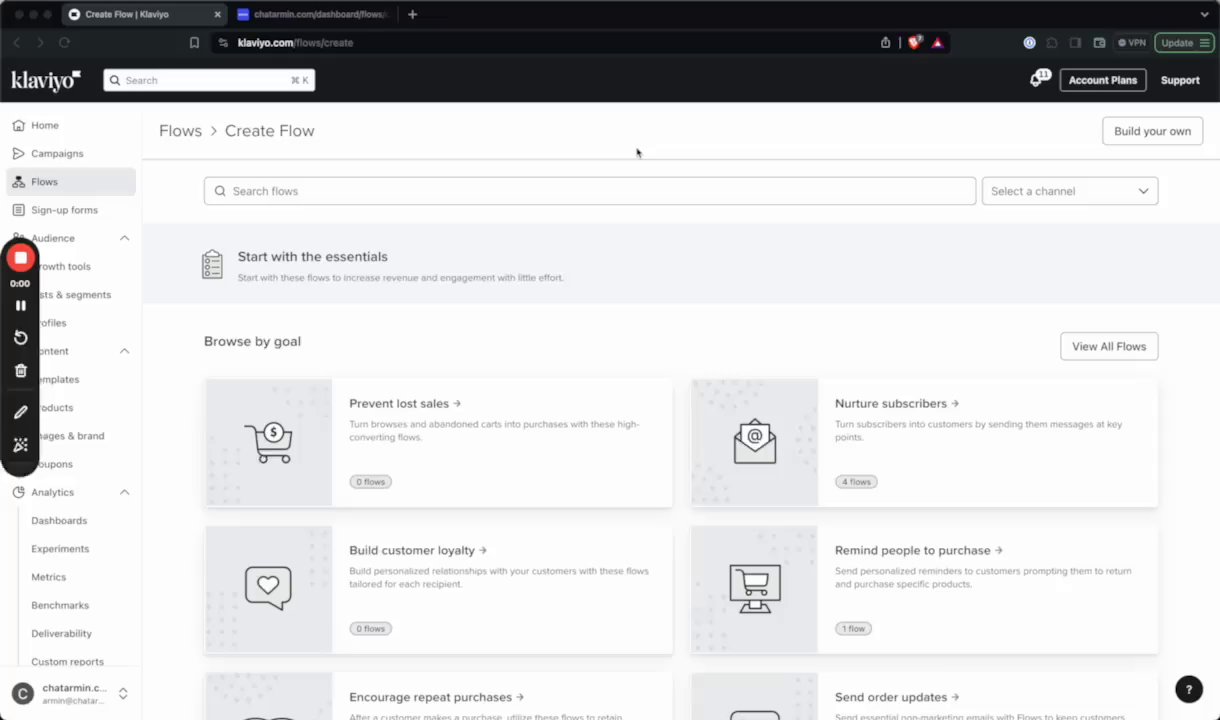Click the Sign-up forms icon
1220x720 pixels.
point(19,210)
